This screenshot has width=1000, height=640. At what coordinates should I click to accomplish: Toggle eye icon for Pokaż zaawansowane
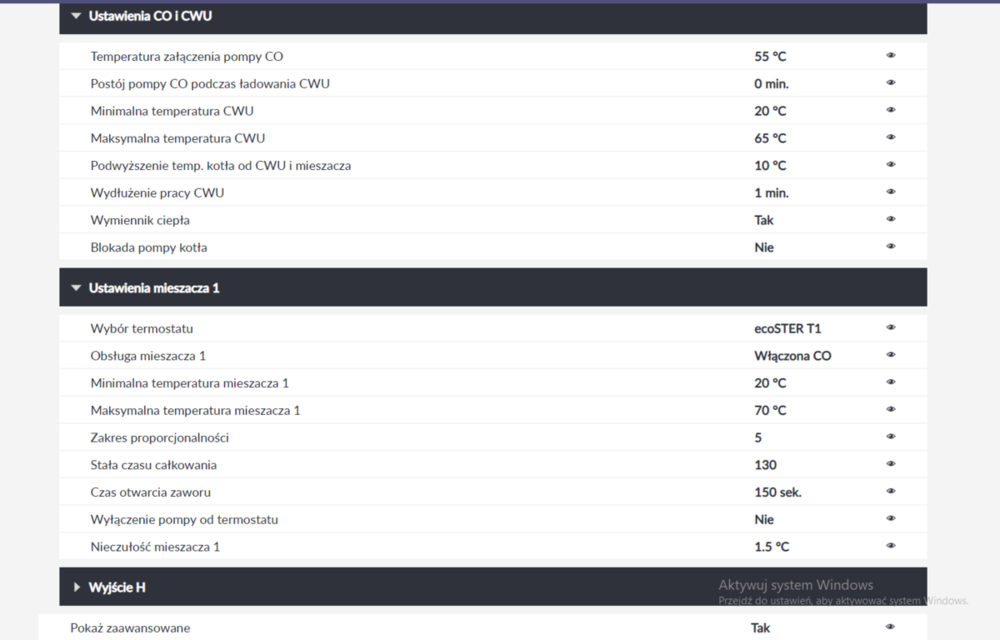coord(890,628)
